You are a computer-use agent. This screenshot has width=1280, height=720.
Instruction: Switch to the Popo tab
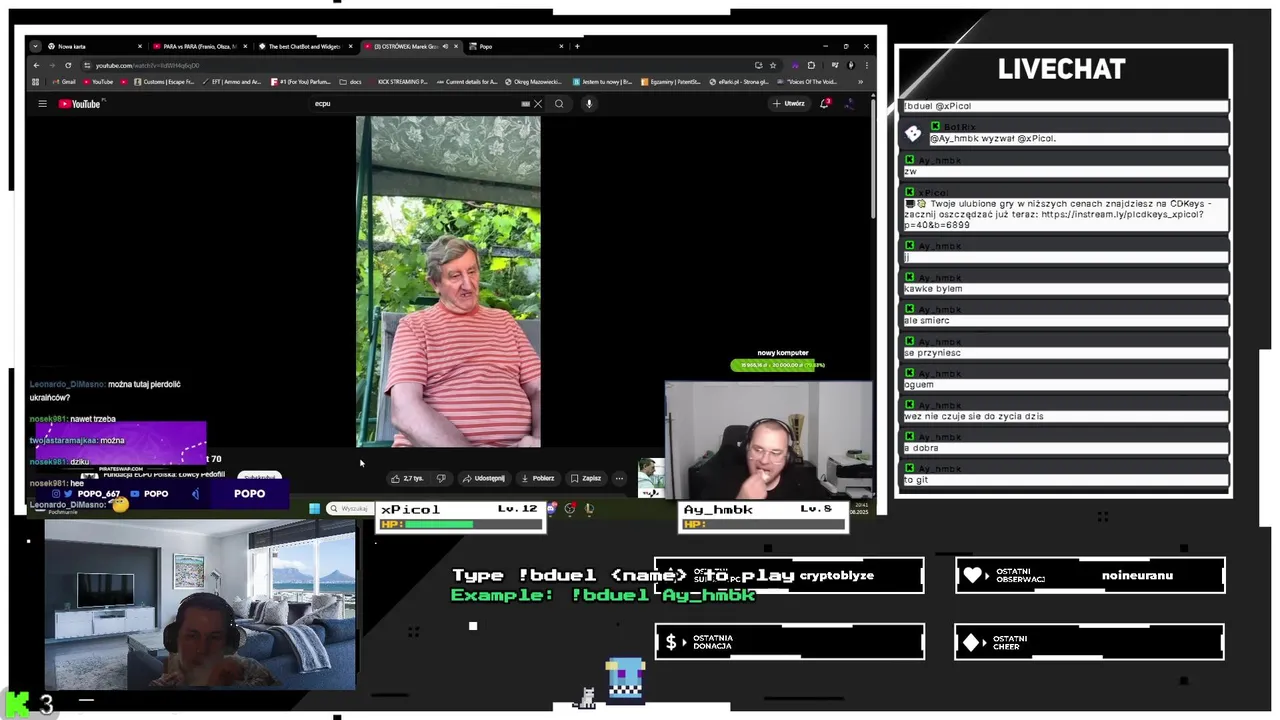click(x=515, y=46)
